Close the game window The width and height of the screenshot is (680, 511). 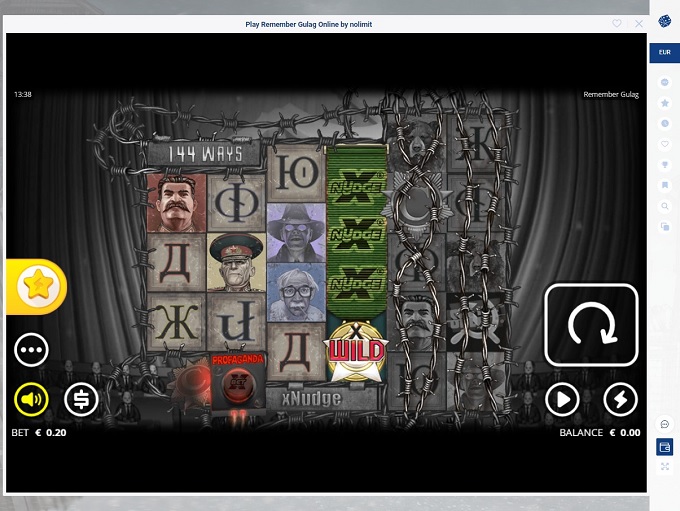click(638, 24)
